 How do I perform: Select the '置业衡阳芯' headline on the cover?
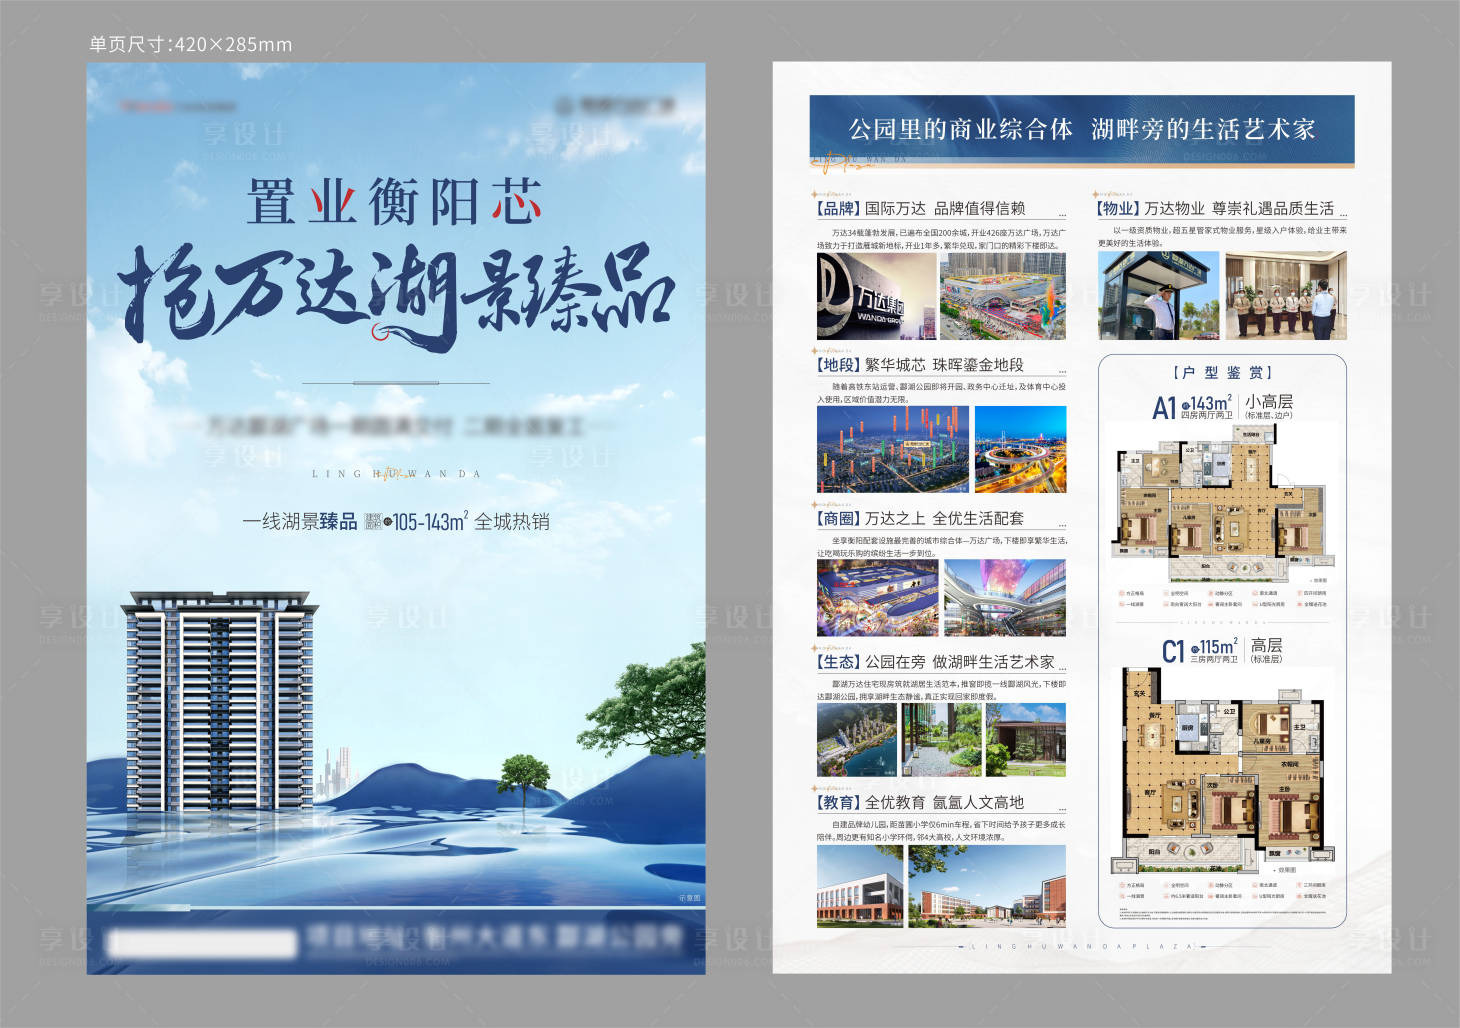click(395, 203)
